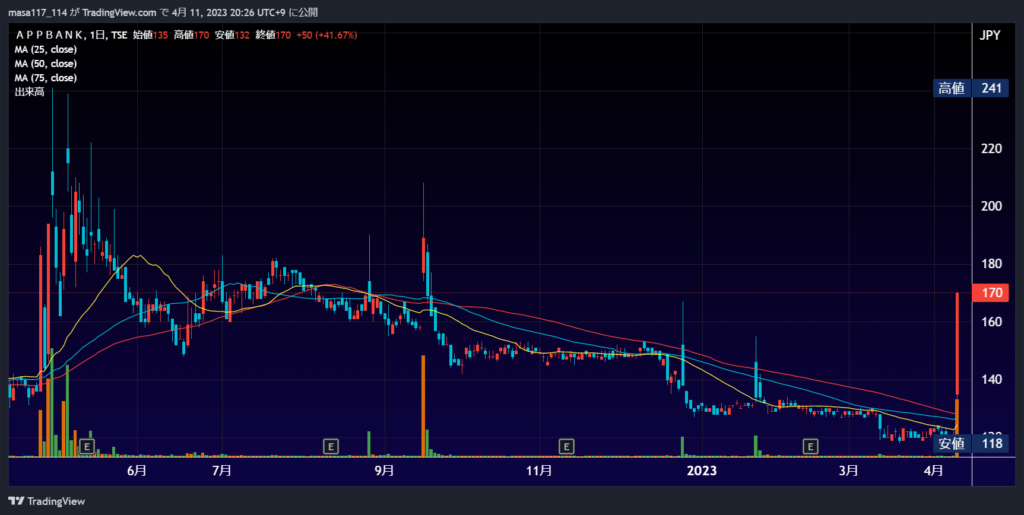This screenshot has height=515, width=1024.
Task: Click the 安値 118 price label
Action: tap(970, 445)
